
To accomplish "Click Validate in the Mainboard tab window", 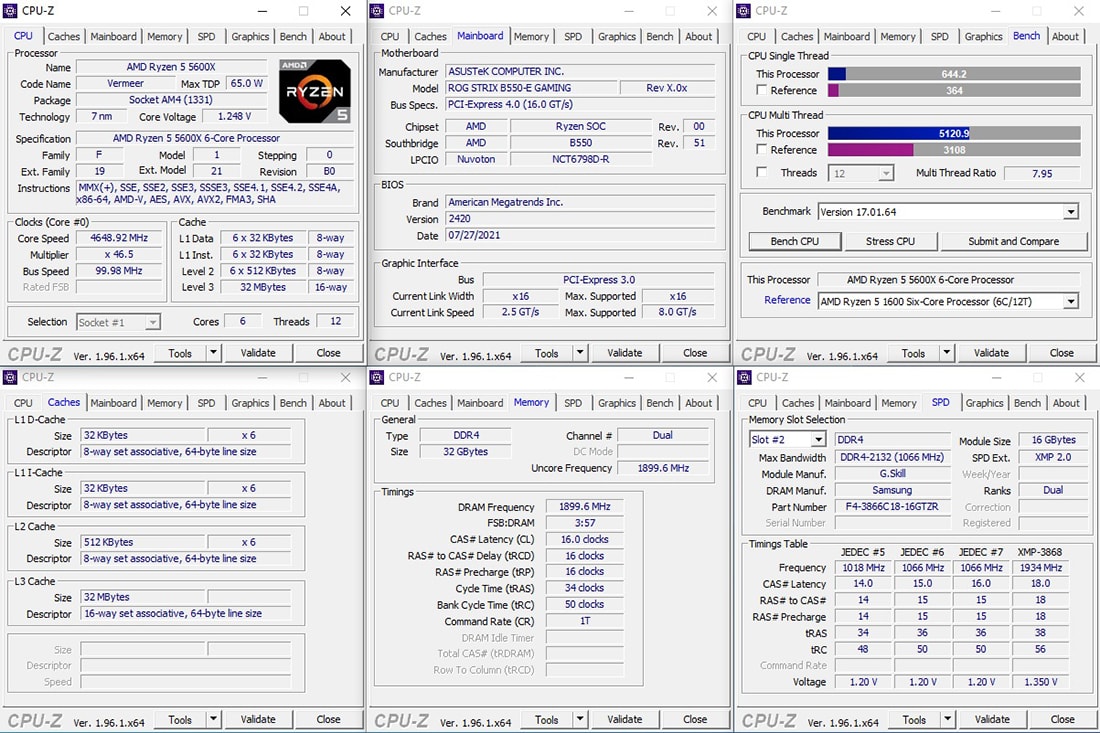I will click(x=625, y=353).
